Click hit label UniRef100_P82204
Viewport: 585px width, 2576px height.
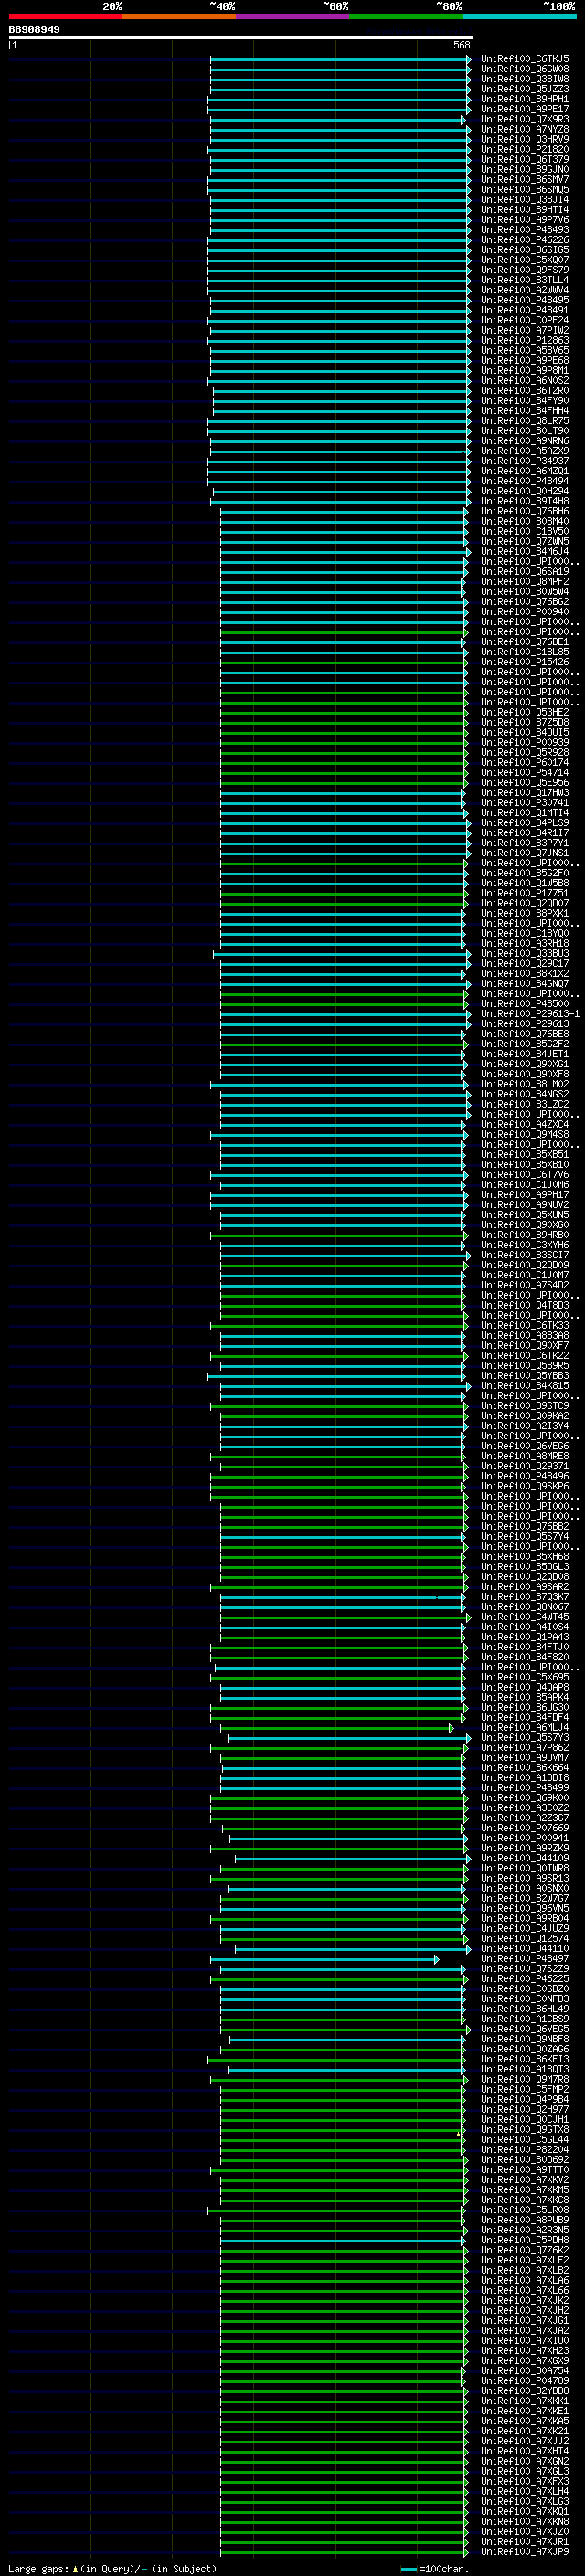click(x=524, y=2150)
